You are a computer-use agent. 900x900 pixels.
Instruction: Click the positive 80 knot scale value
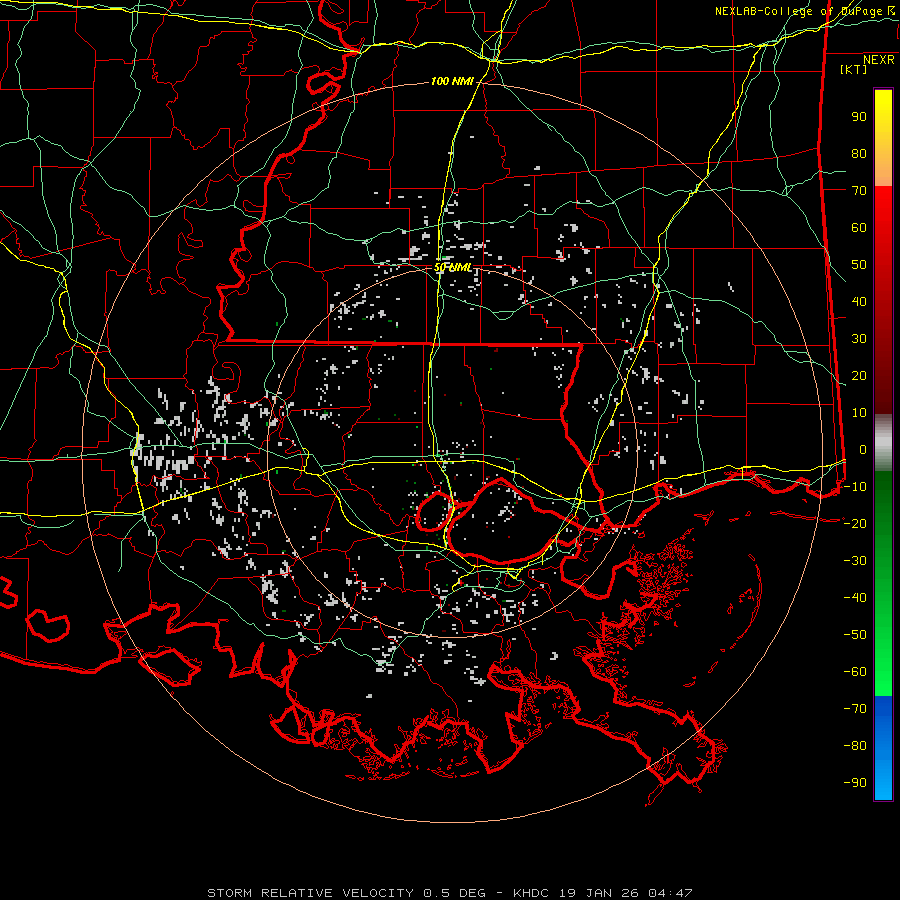pos(859,153)
